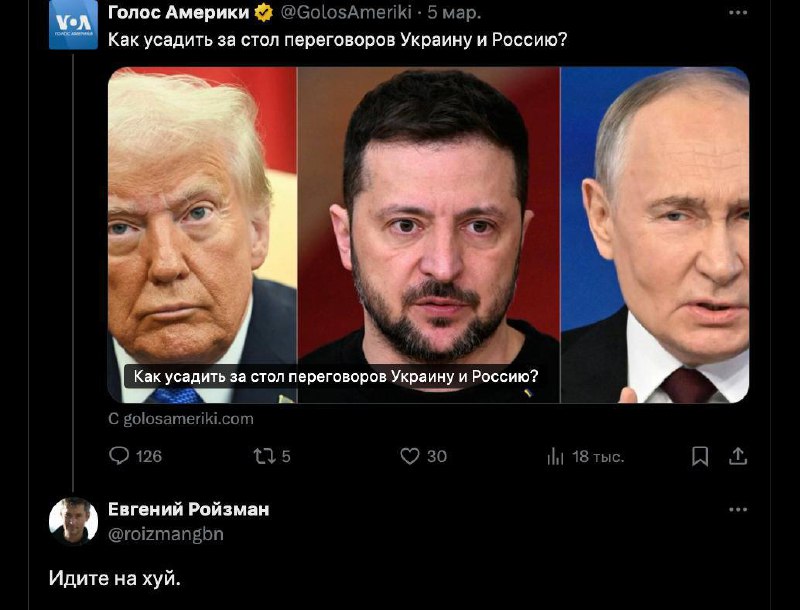Image resolution: width=800 pixels, height=610 pixels.
Task: View analytics icon showing 18 тыс.
Action: point(555,456)
